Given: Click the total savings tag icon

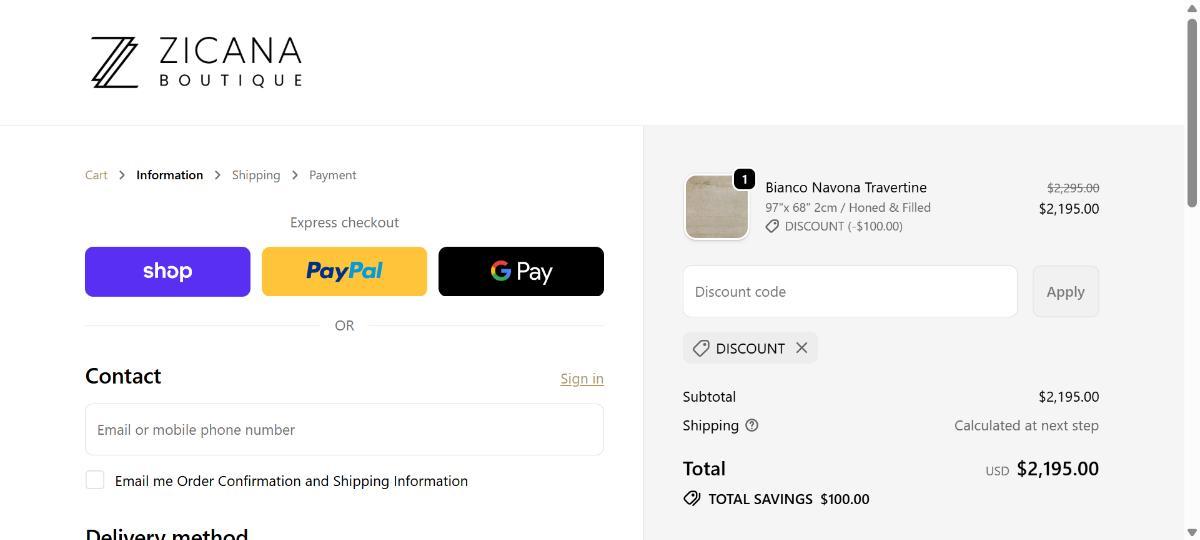Looking at the screenshot, I should 691,498.
